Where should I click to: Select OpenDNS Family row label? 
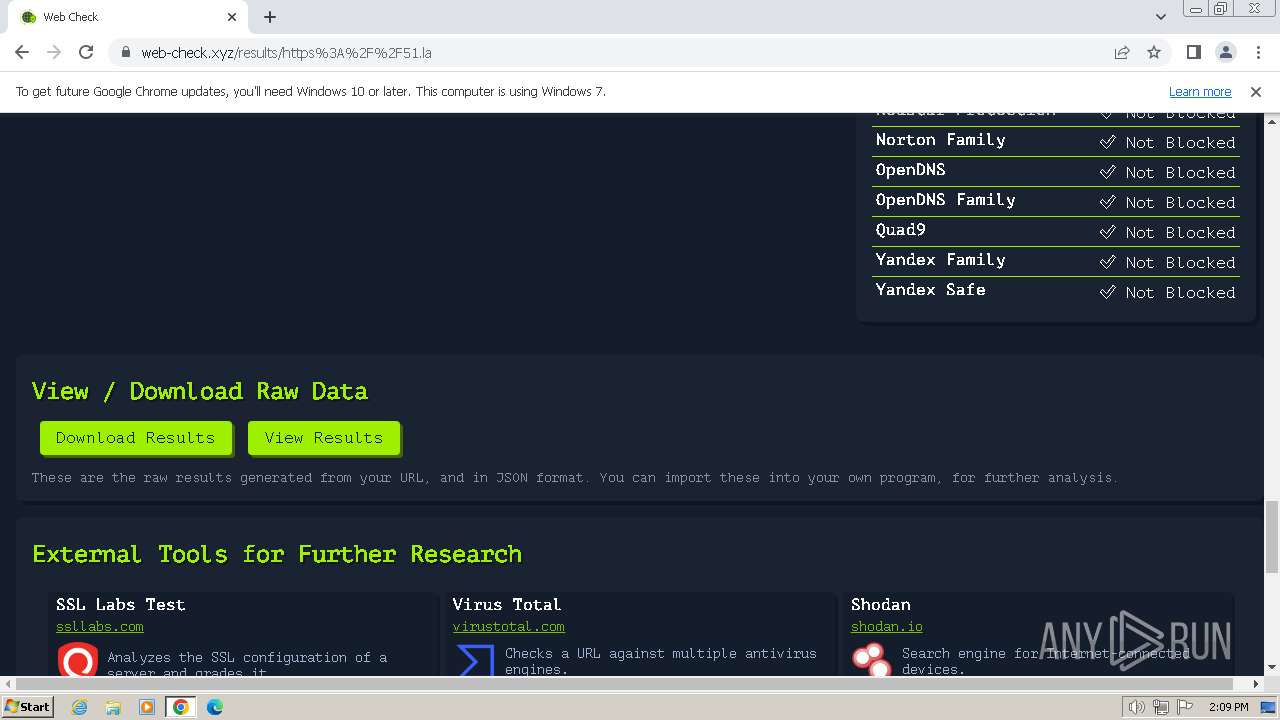click(945, 200)
